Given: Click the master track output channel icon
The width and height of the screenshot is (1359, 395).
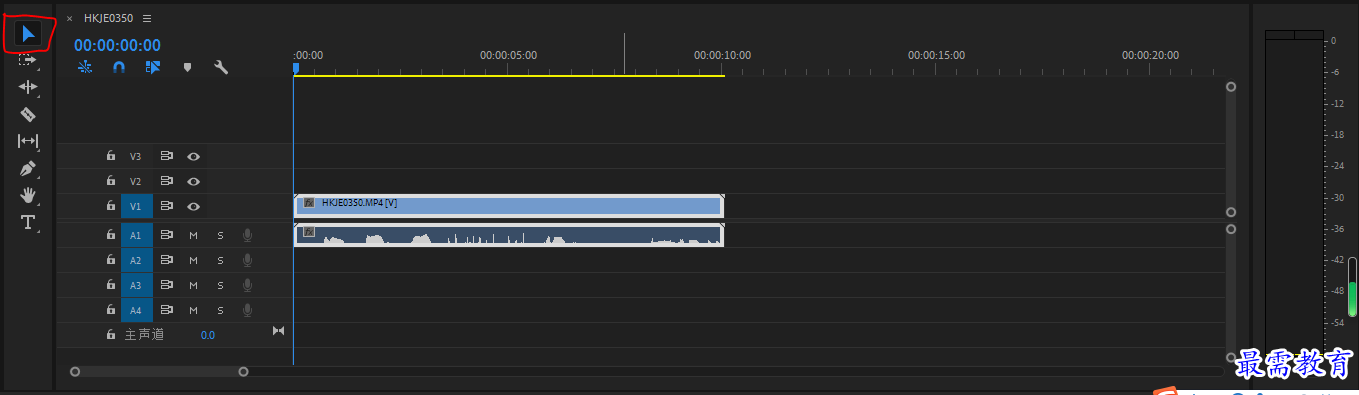Looking at the screenshot, I should click(279, 331).
